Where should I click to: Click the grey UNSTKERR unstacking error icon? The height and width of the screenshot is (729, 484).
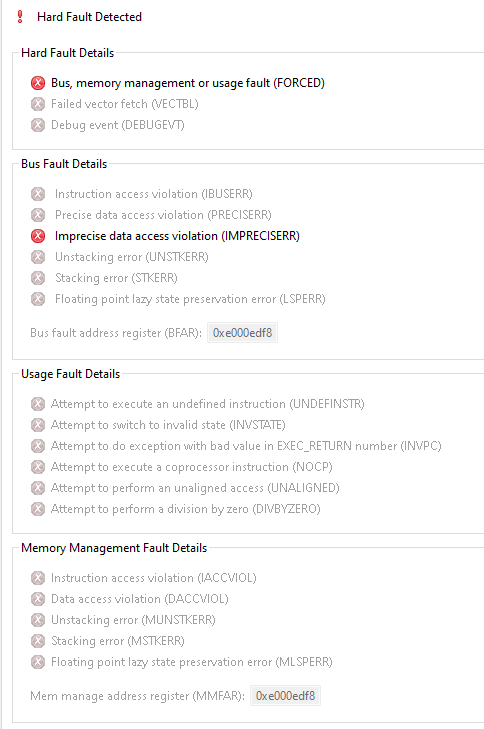pyautogui.click(x=38, y=257)
